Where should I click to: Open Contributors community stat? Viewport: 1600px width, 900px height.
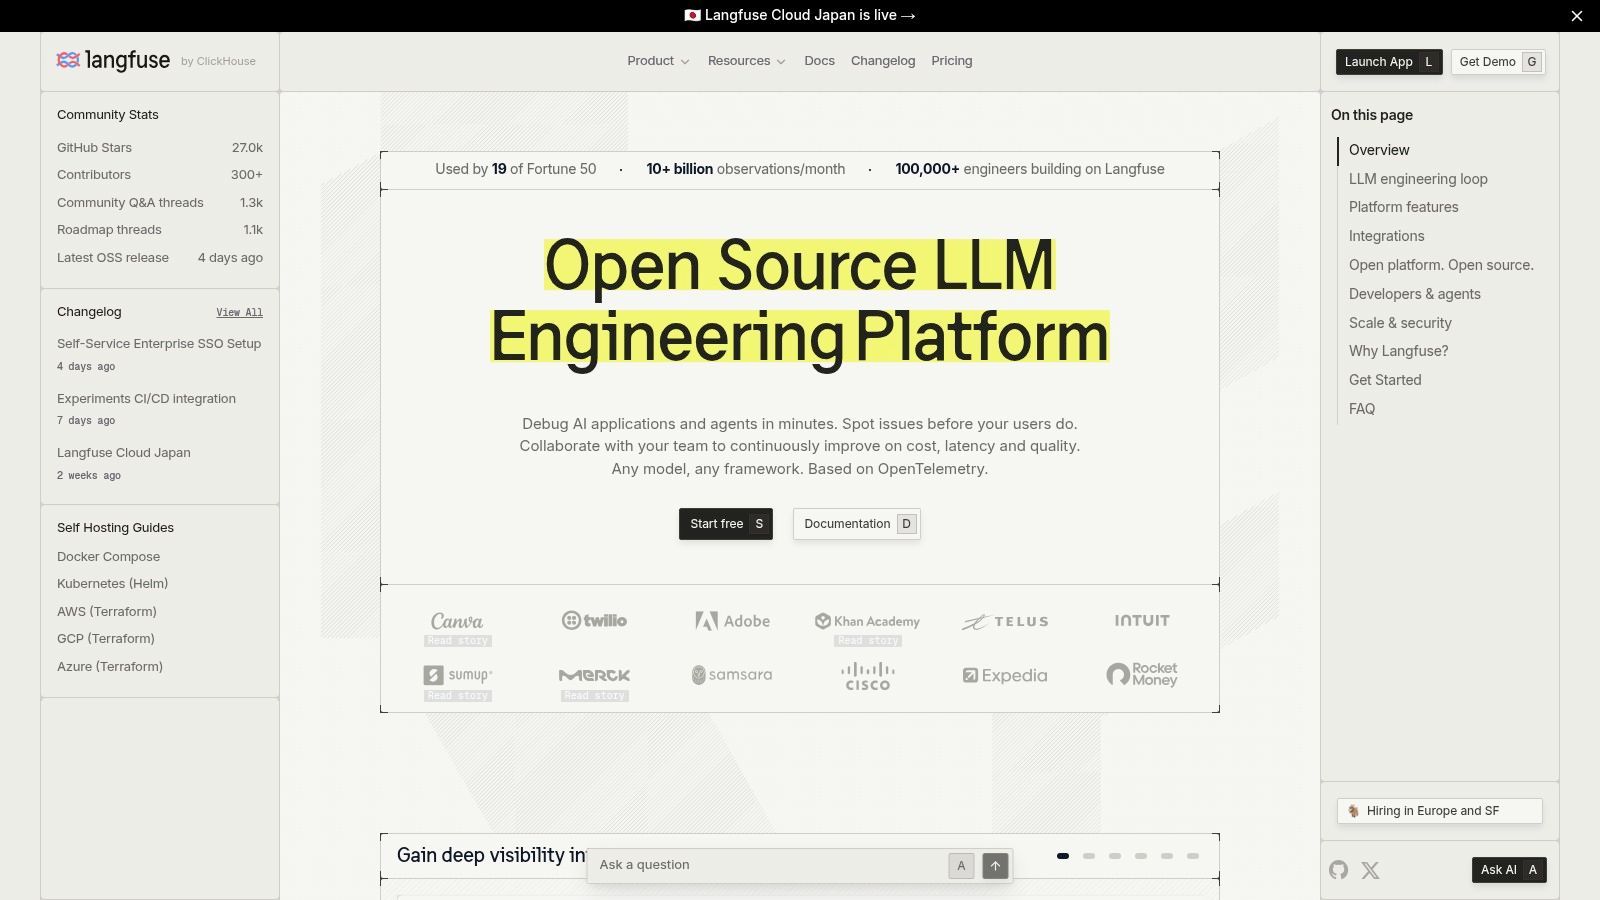pyautogui.click(x=160, y=175)
